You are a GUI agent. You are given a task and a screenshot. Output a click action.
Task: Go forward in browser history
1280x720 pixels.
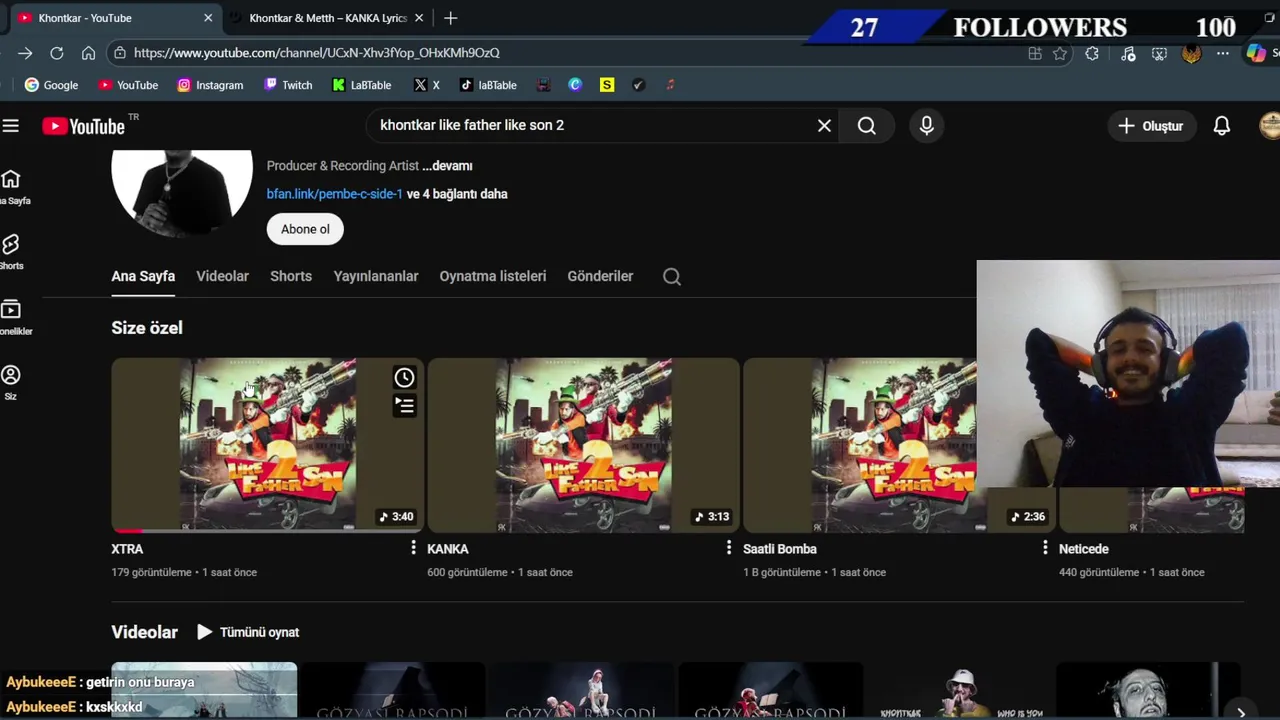point(25,53)
